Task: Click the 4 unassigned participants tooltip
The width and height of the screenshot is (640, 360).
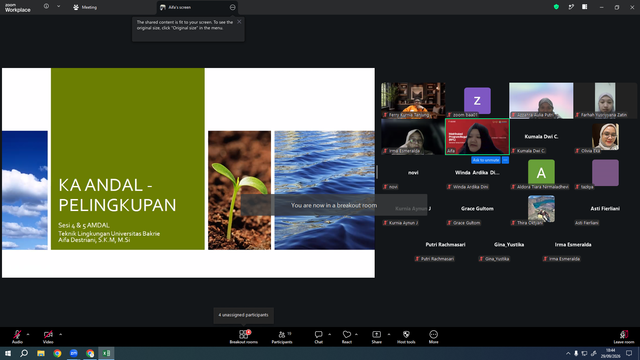Action: [243, 315]
